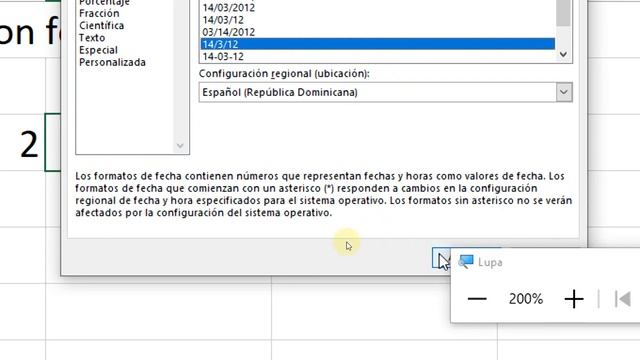640x360 pixels.
Task: Select the Personalizada category
Action: 112,62
